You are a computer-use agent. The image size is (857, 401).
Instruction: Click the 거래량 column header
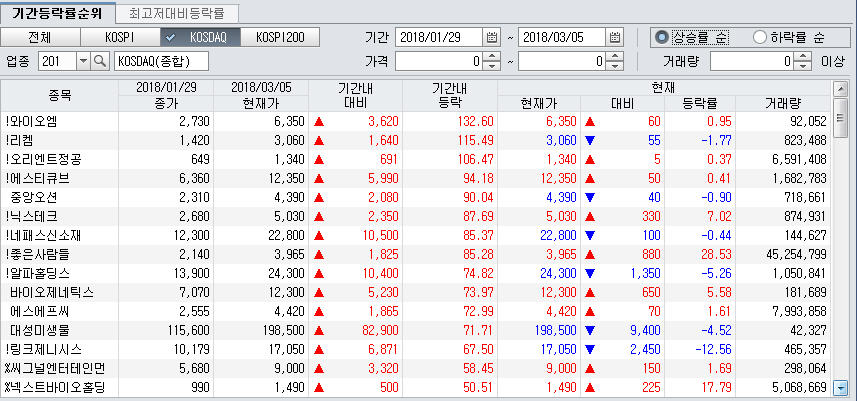coord(782,103)
